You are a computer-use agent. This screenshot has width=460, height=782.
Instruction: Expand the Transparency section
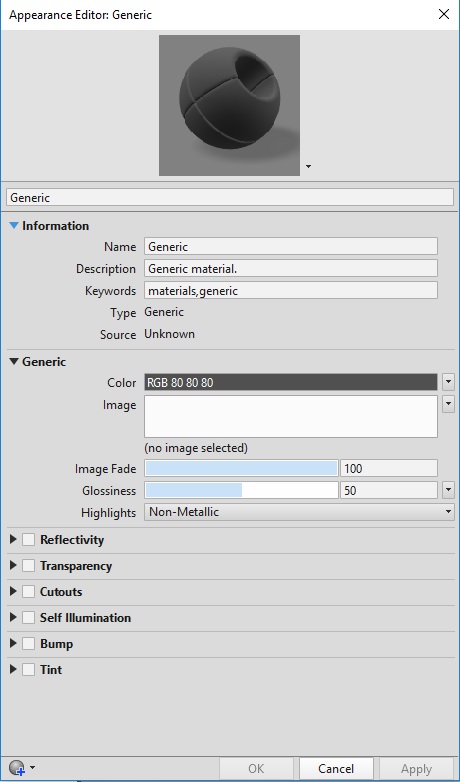click(13, 566)
